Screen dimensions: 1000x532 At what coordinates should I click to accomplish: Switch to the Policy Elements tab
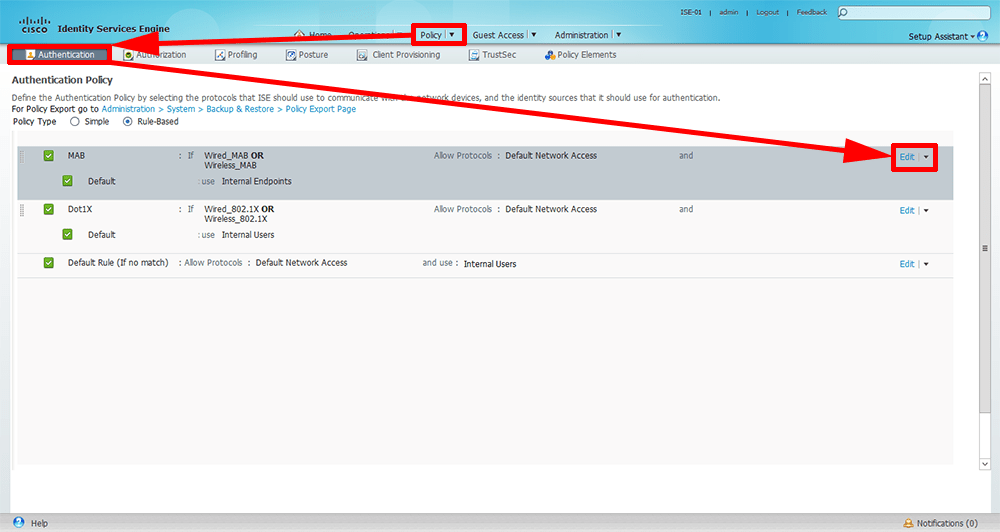[587, 55]
